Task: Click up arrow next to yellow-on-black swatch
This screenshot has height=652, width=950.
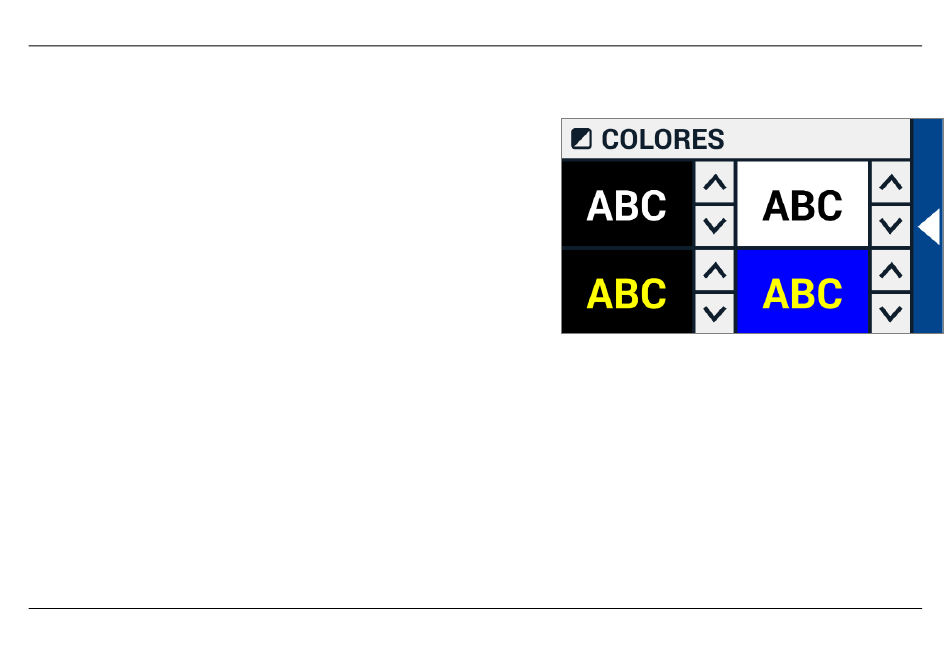Action: click(714, 270)
